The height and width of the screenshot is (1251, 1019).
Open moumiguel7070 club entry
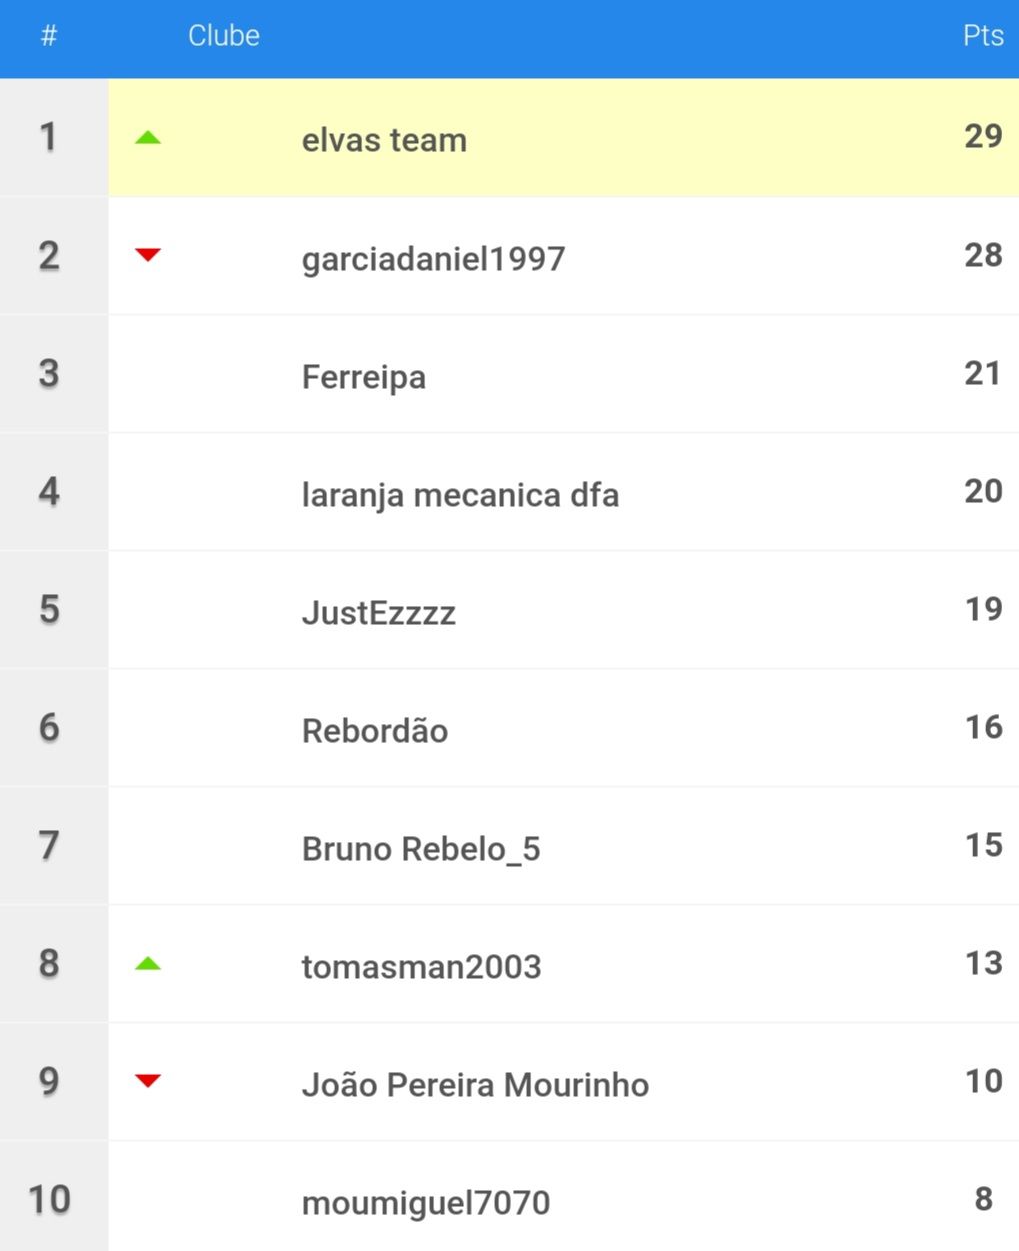426,1203
